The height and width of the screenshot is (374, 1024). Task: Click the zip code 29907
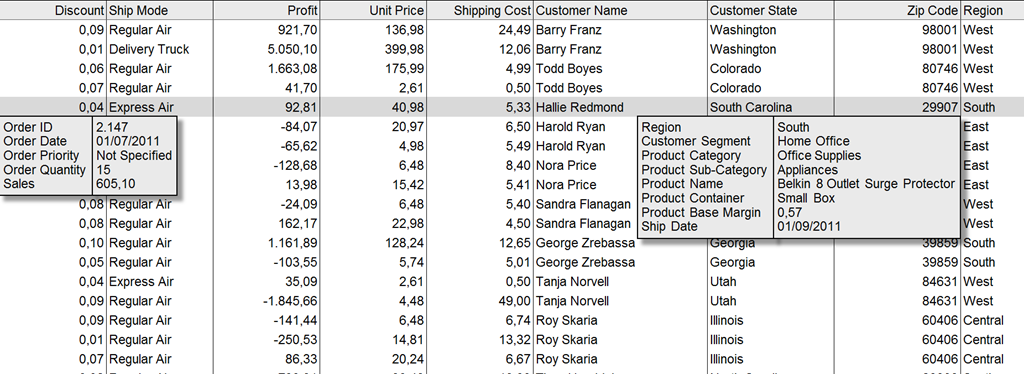click(940, 107)
